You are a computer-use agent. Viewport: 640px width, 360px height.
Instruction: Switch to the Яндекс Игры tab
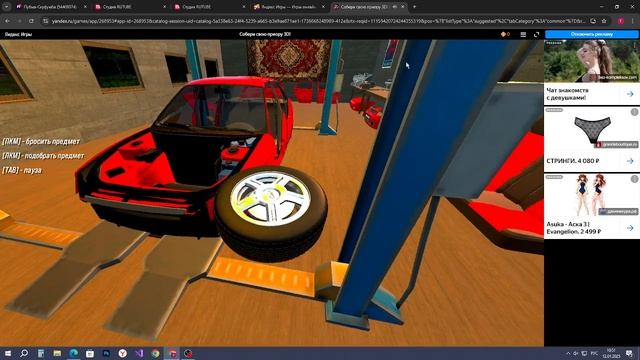click(x=289, y=7)
